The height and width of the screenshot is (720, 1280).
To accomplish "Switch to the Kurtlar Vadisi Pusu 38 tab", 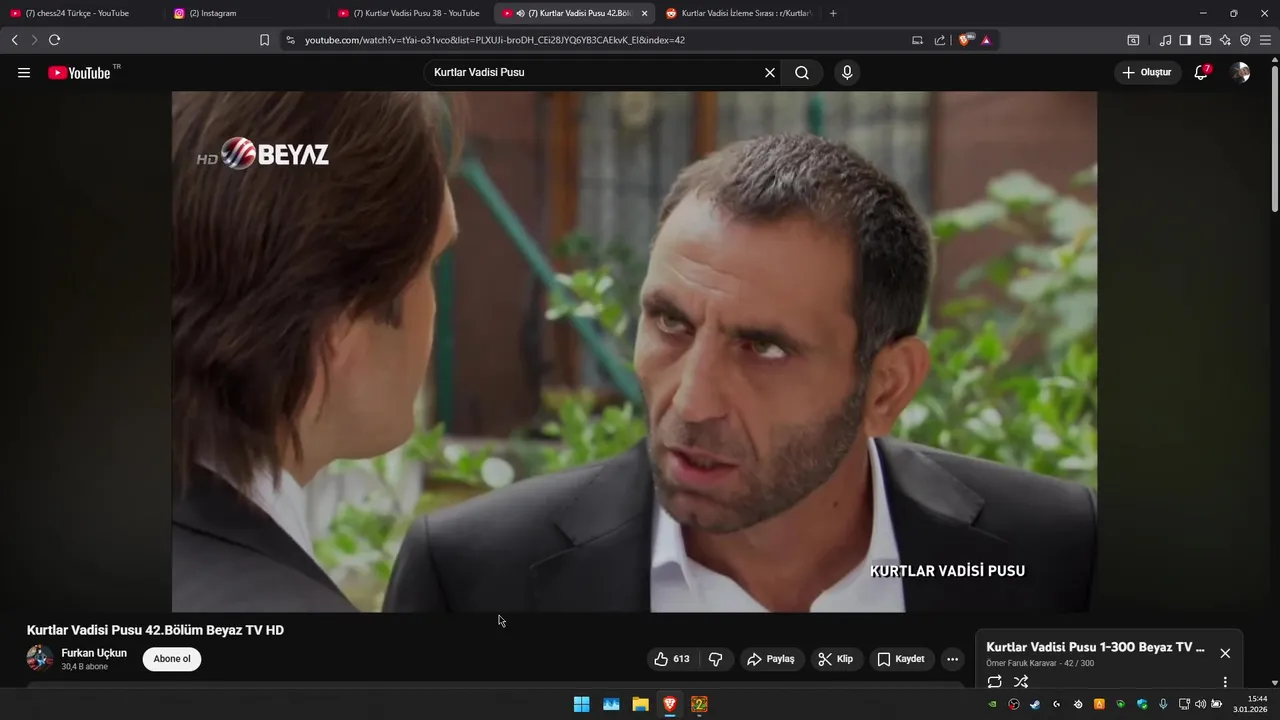I will click(x=409, y=13).
